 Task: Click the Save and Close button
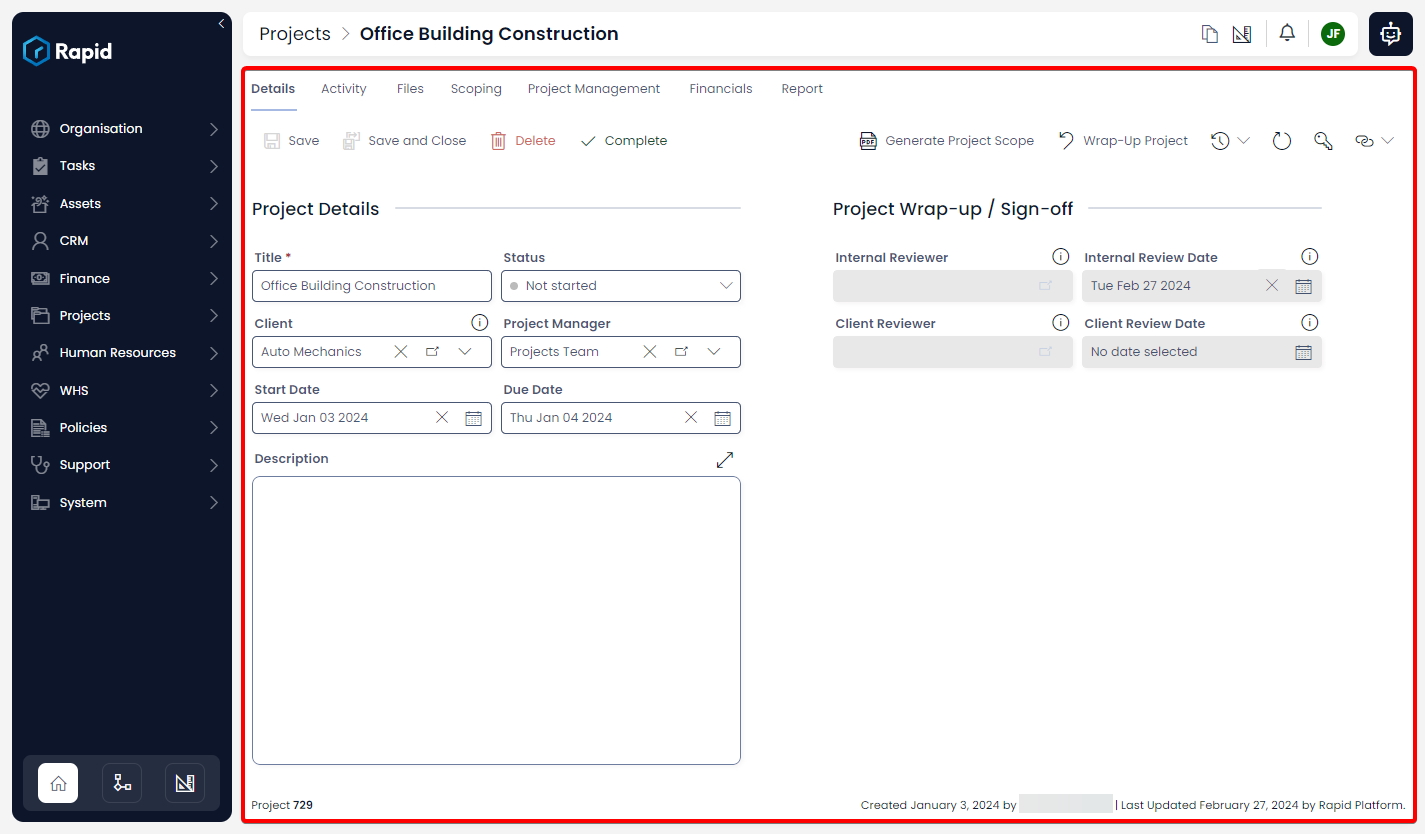pos(404,141)
